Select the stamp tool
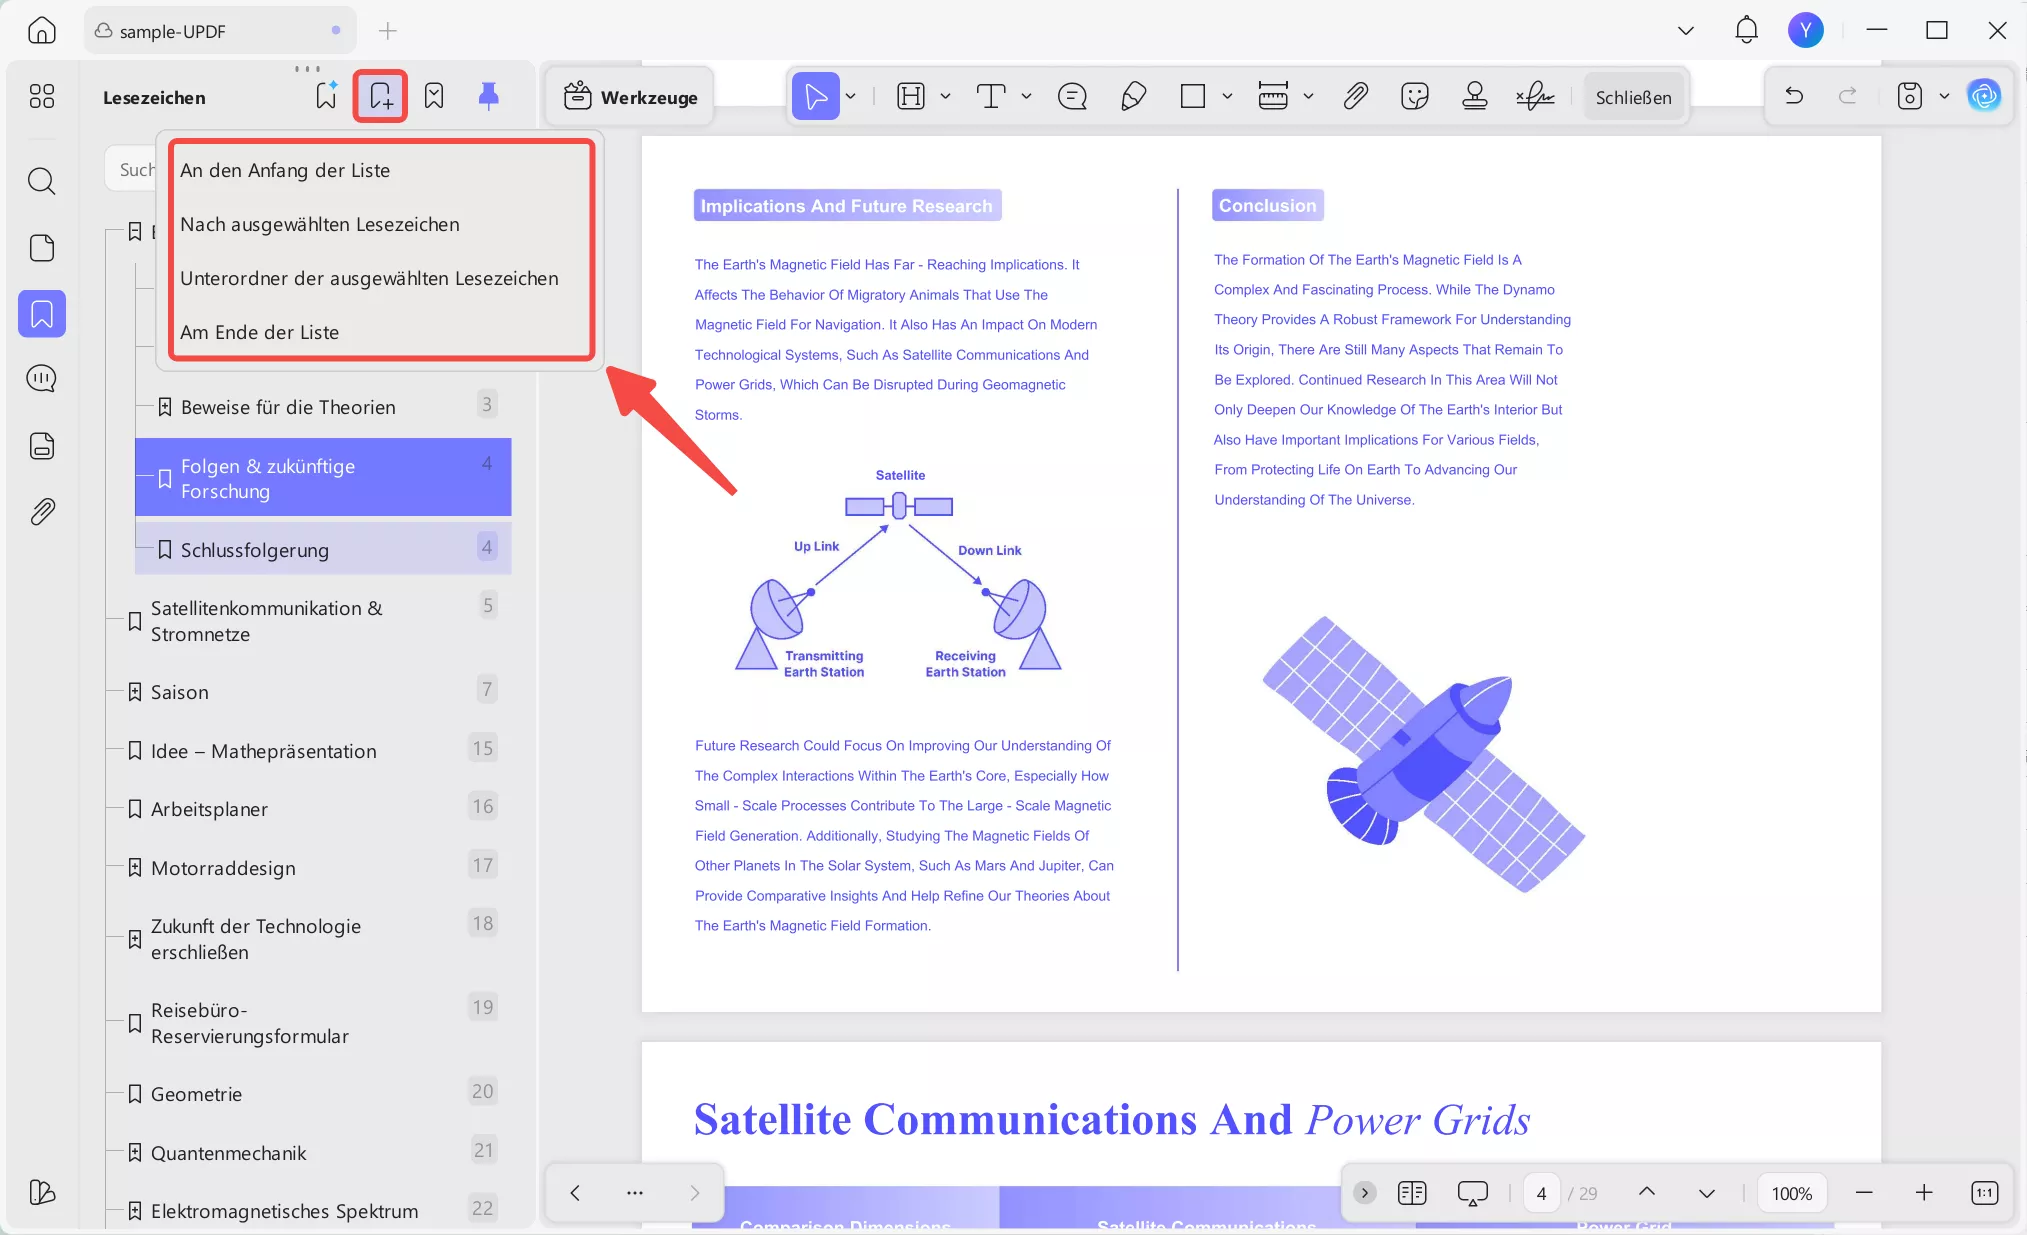2027x1235 pixels. click(1474, 97)
